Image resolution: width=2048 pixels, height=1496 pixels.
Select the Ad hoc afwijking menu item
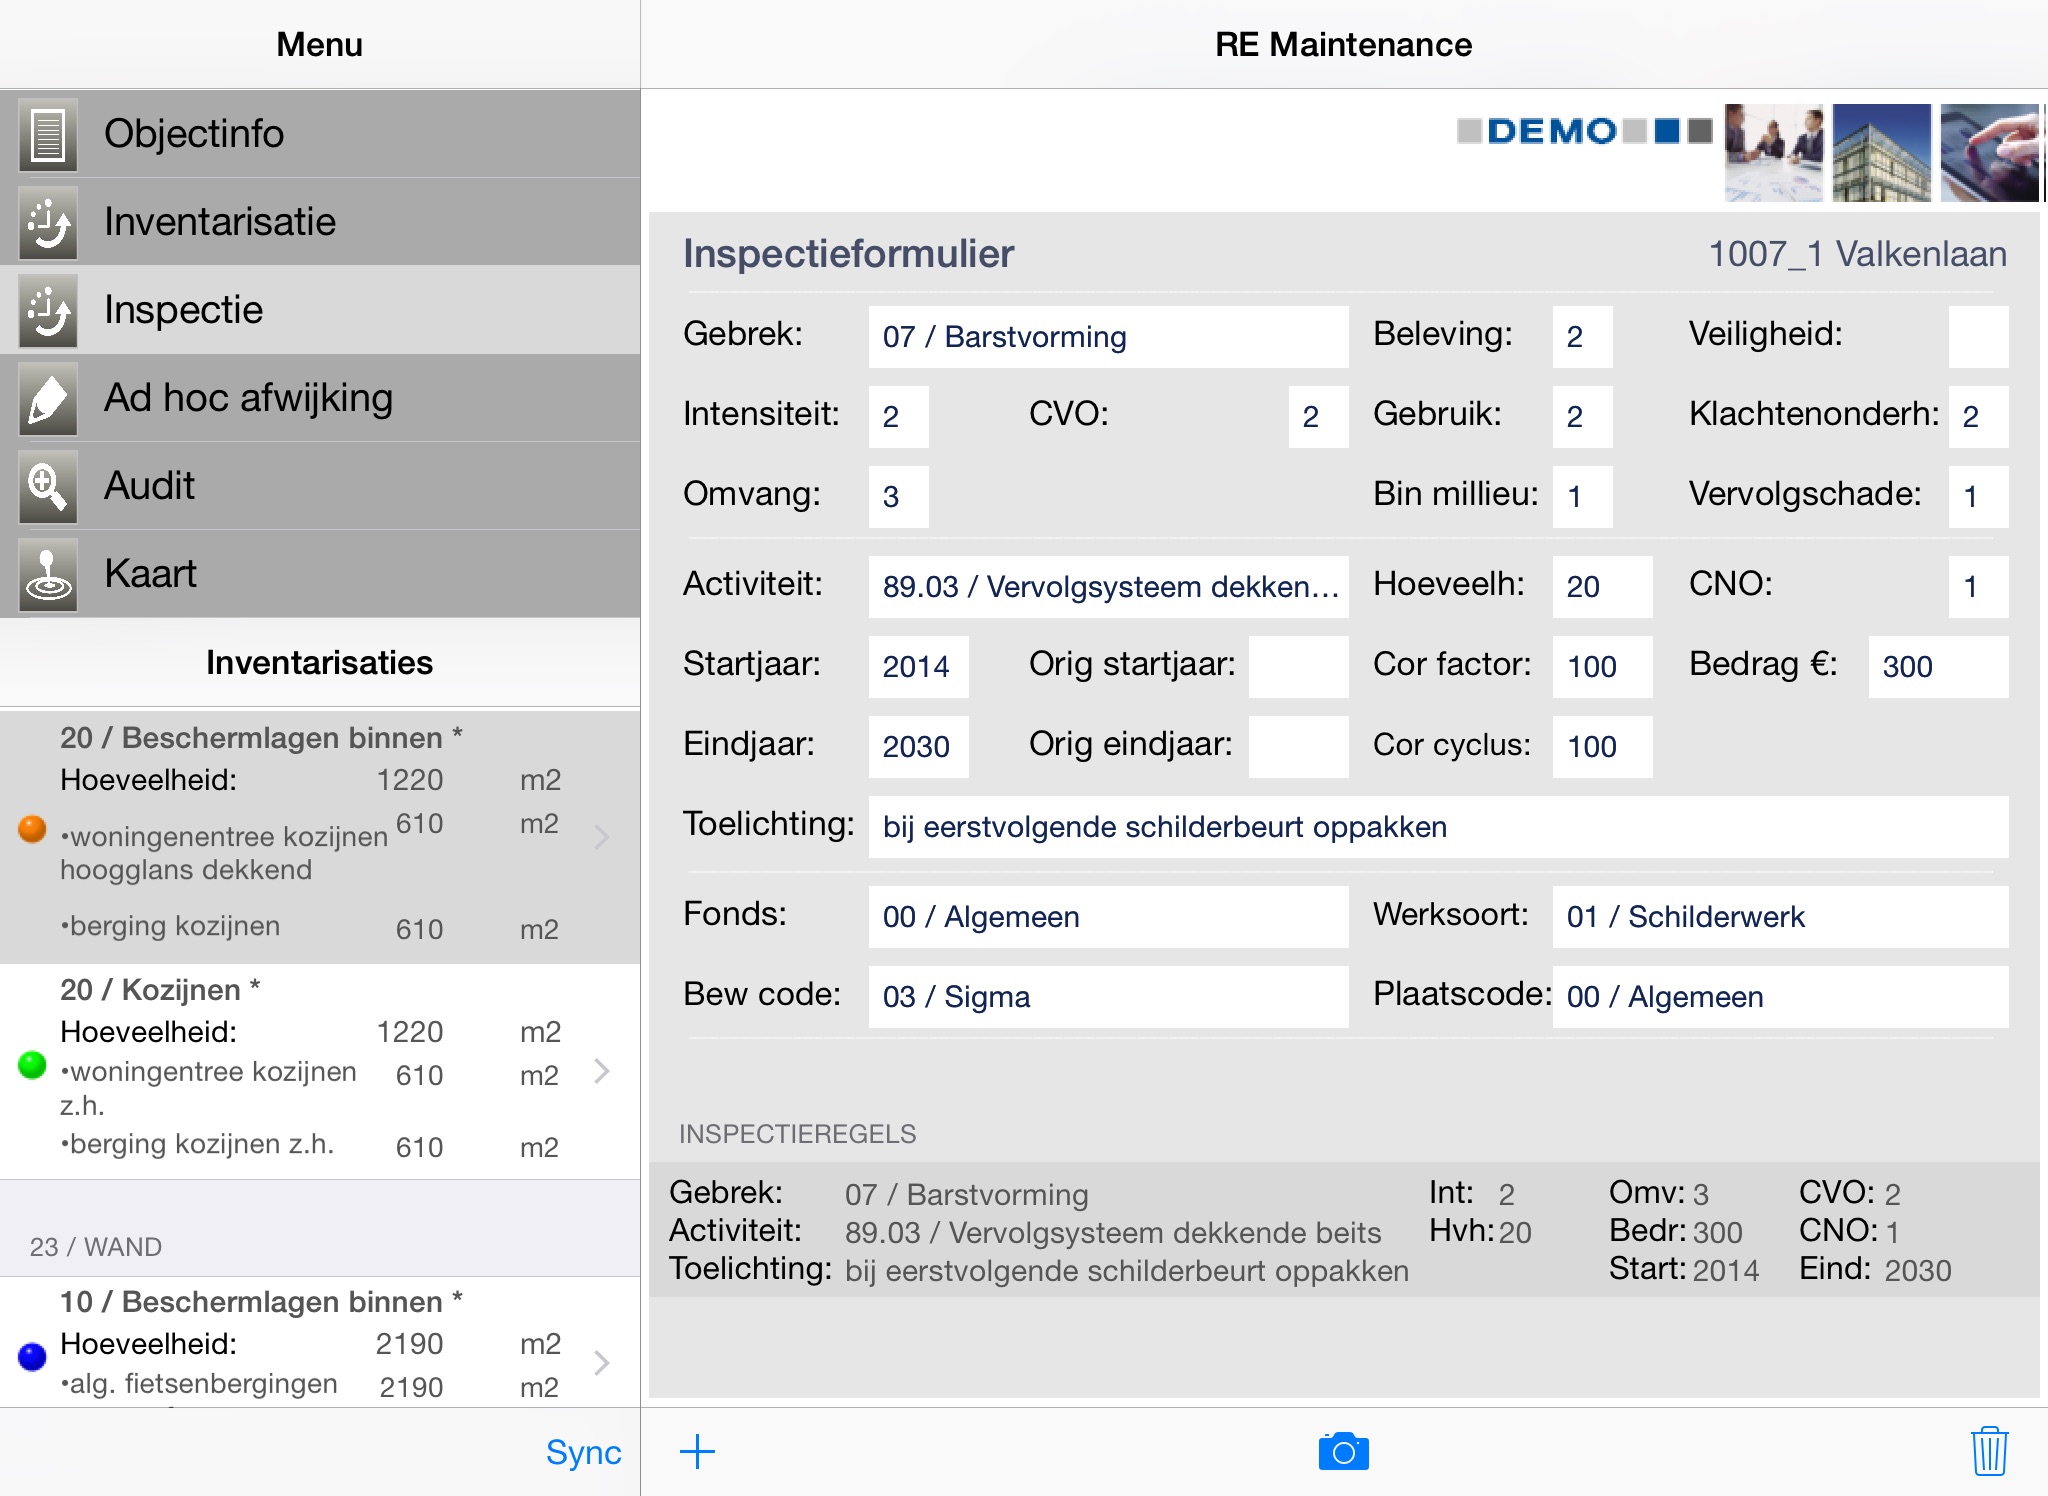click(320, 398)
